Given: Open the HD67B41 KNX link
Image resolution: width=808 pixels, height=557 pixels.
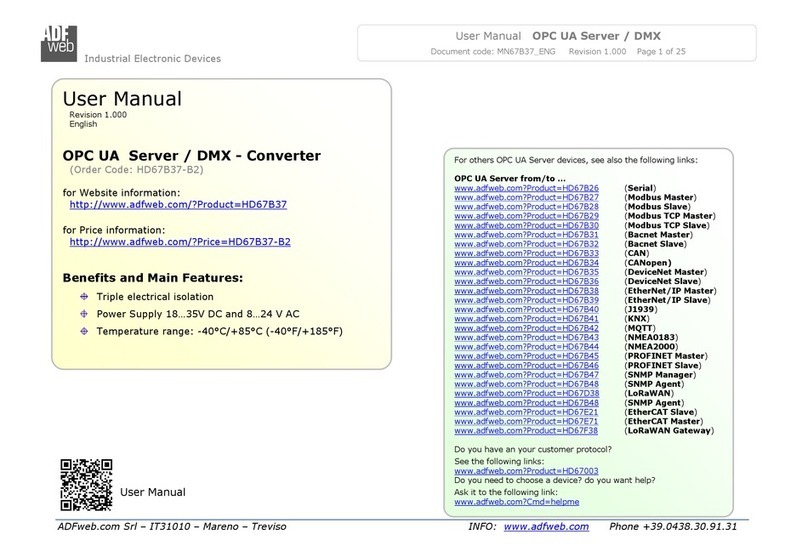Looking at the screenshot, I should (x=526, y=318).
